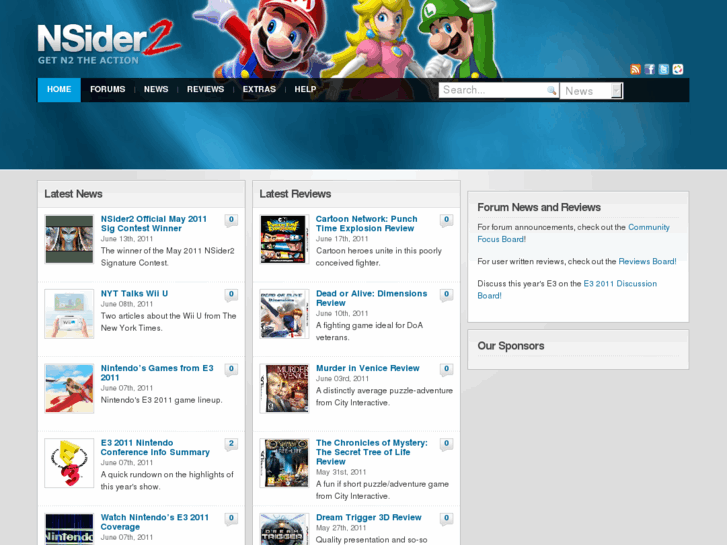Open E3 2011 Nintendo Conference Info Summary

pos(155,448)
